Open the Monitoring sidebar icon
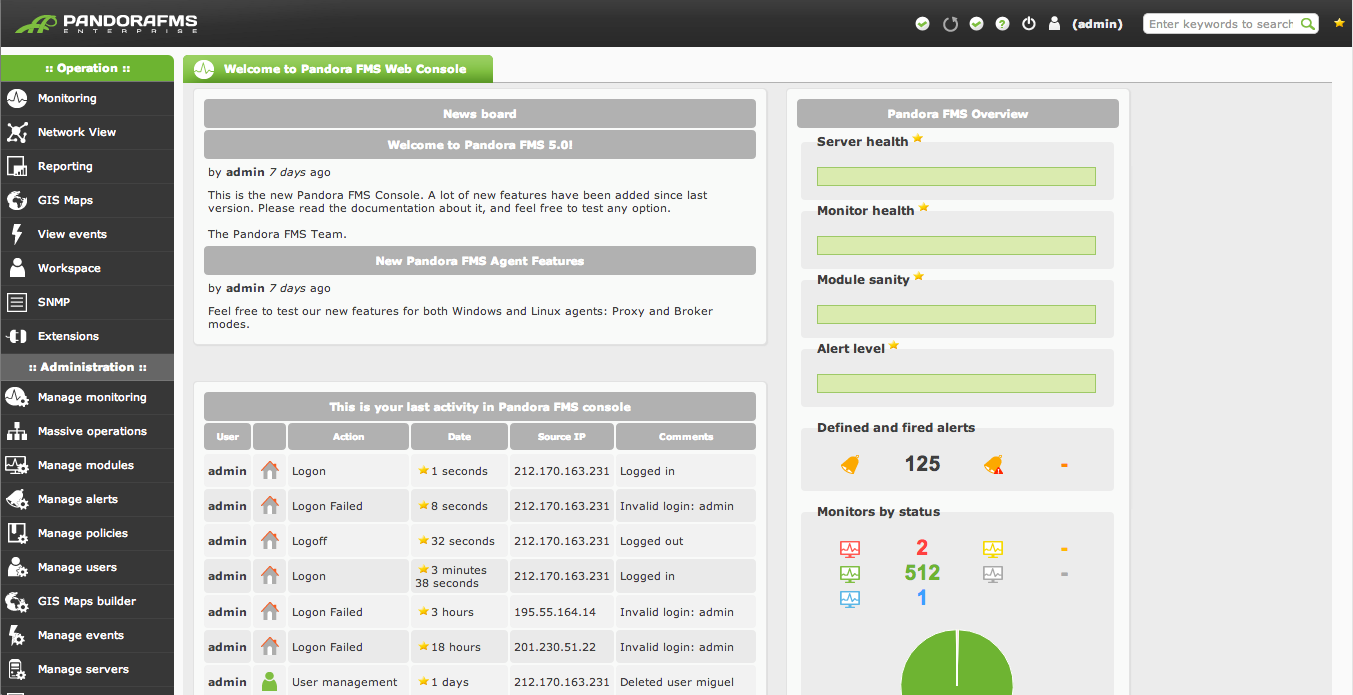 17,98
